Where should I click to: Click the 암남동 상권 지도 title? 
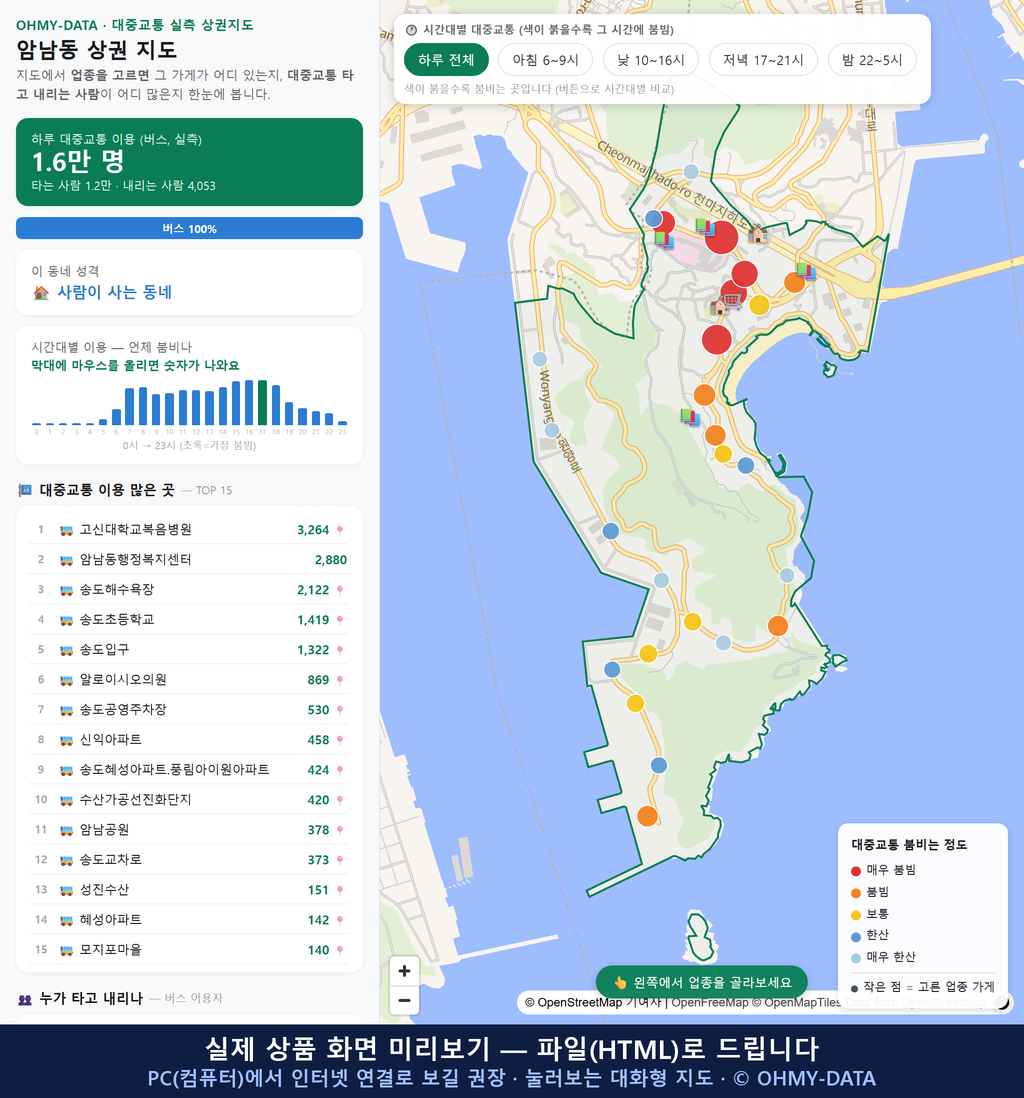[97, 50]
